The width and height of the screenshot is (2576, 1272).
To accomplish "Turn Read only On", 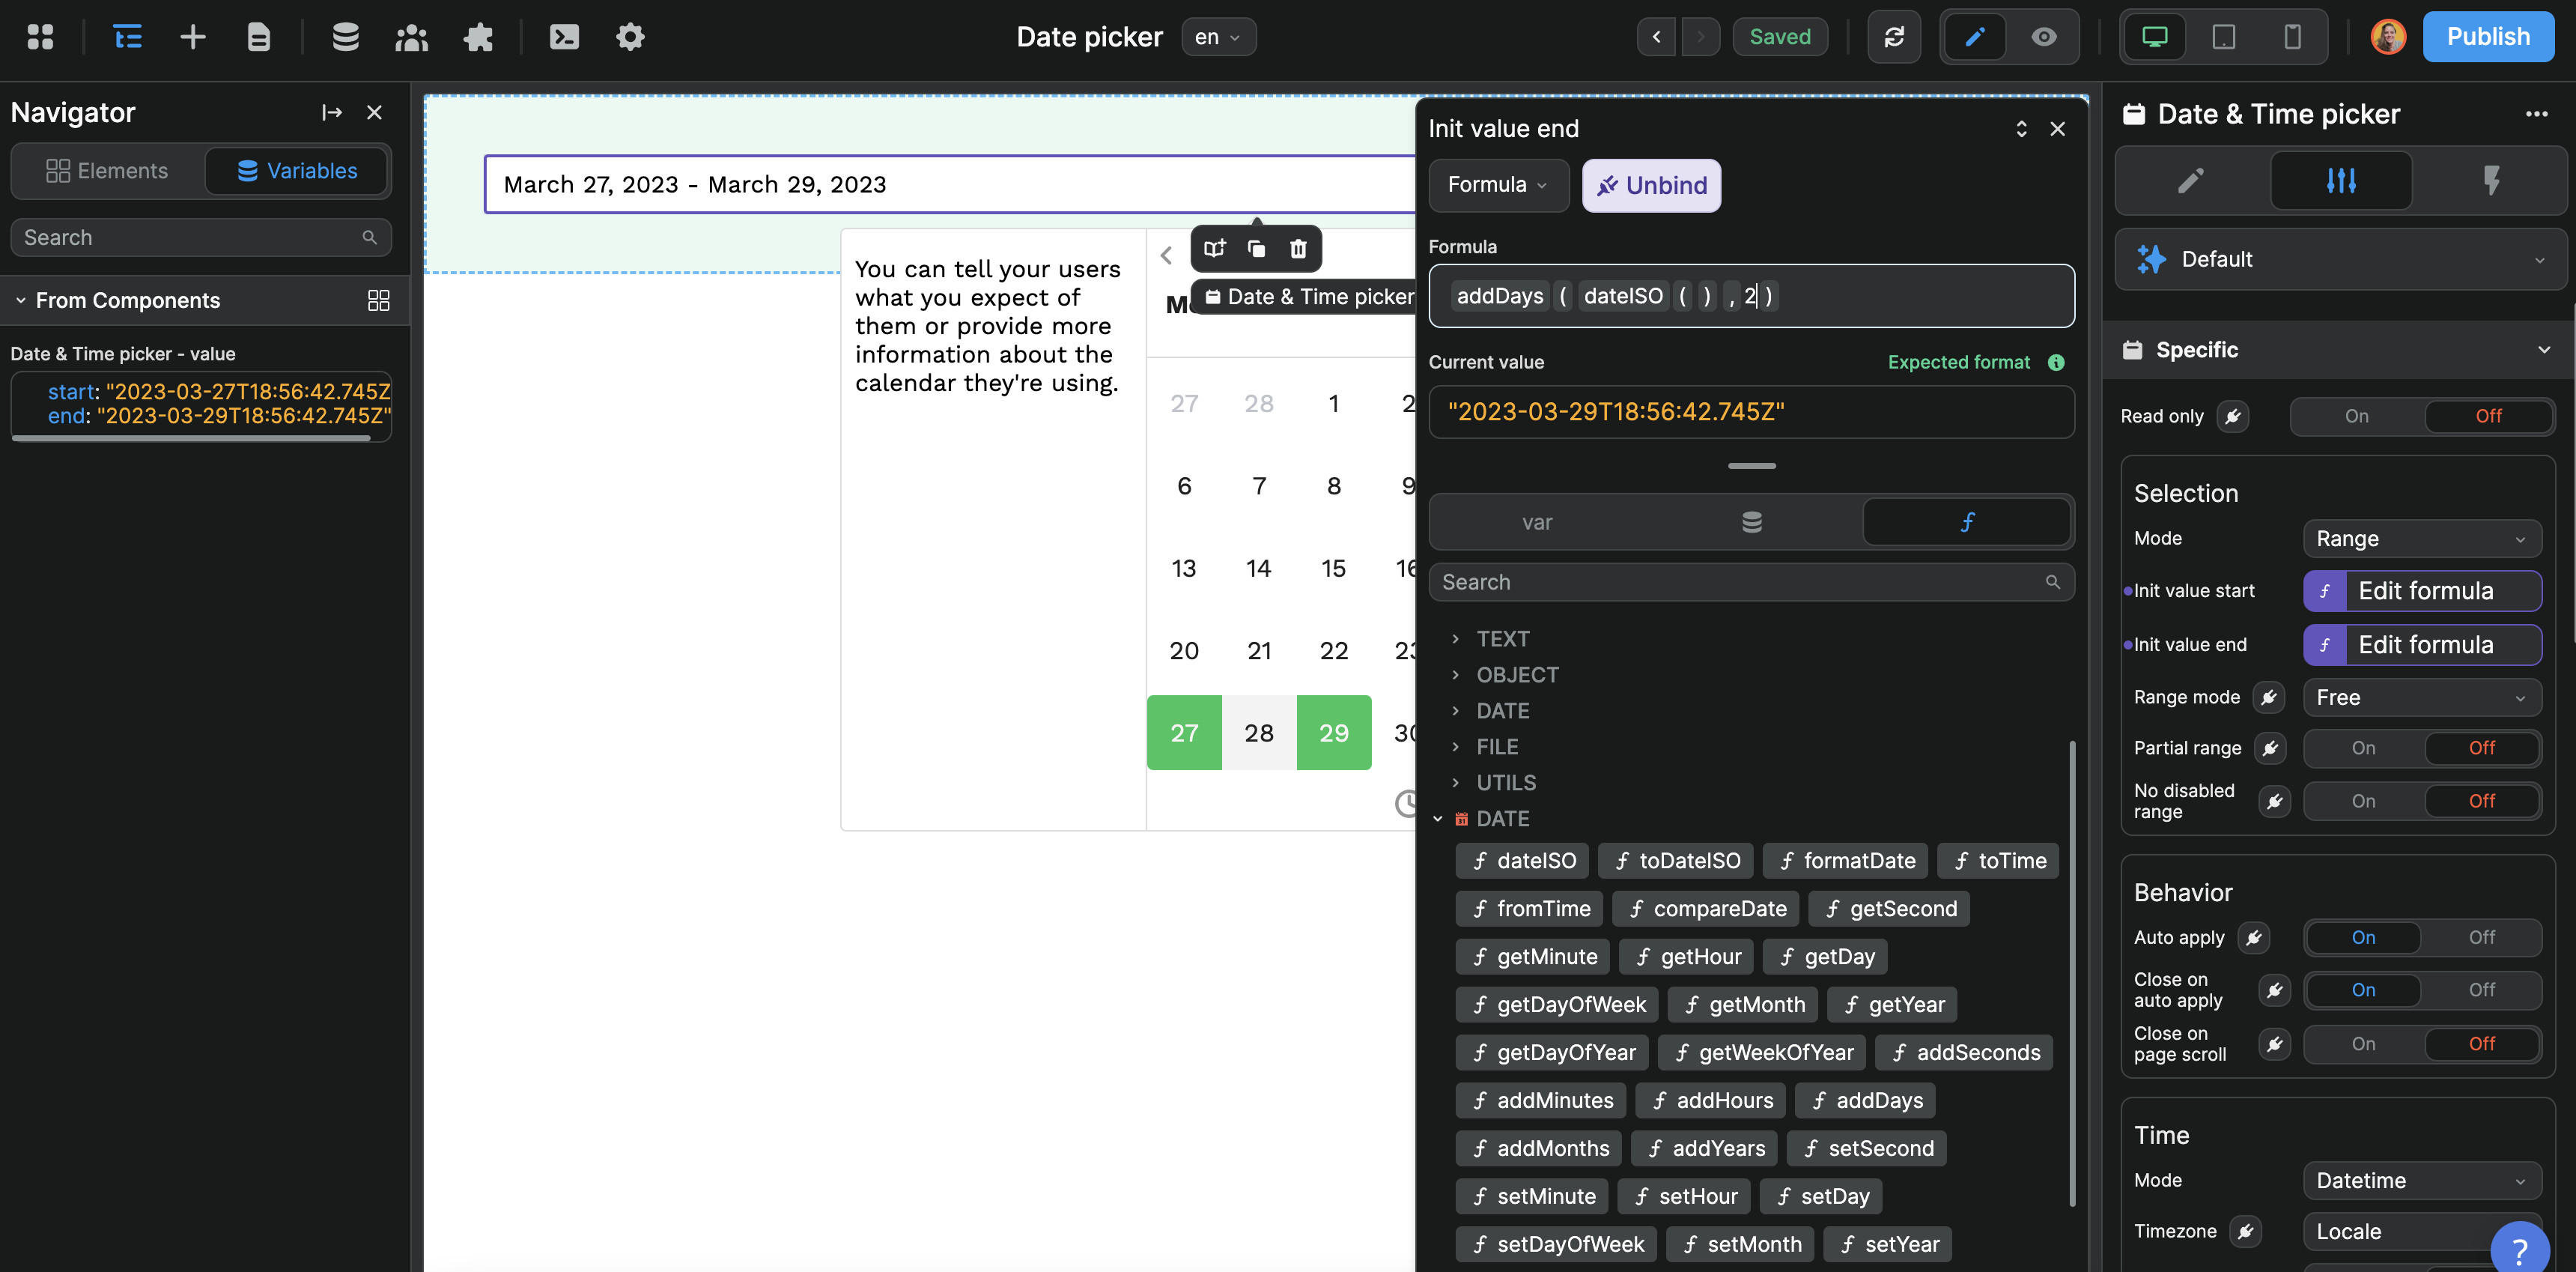I will coord(2356,416).
